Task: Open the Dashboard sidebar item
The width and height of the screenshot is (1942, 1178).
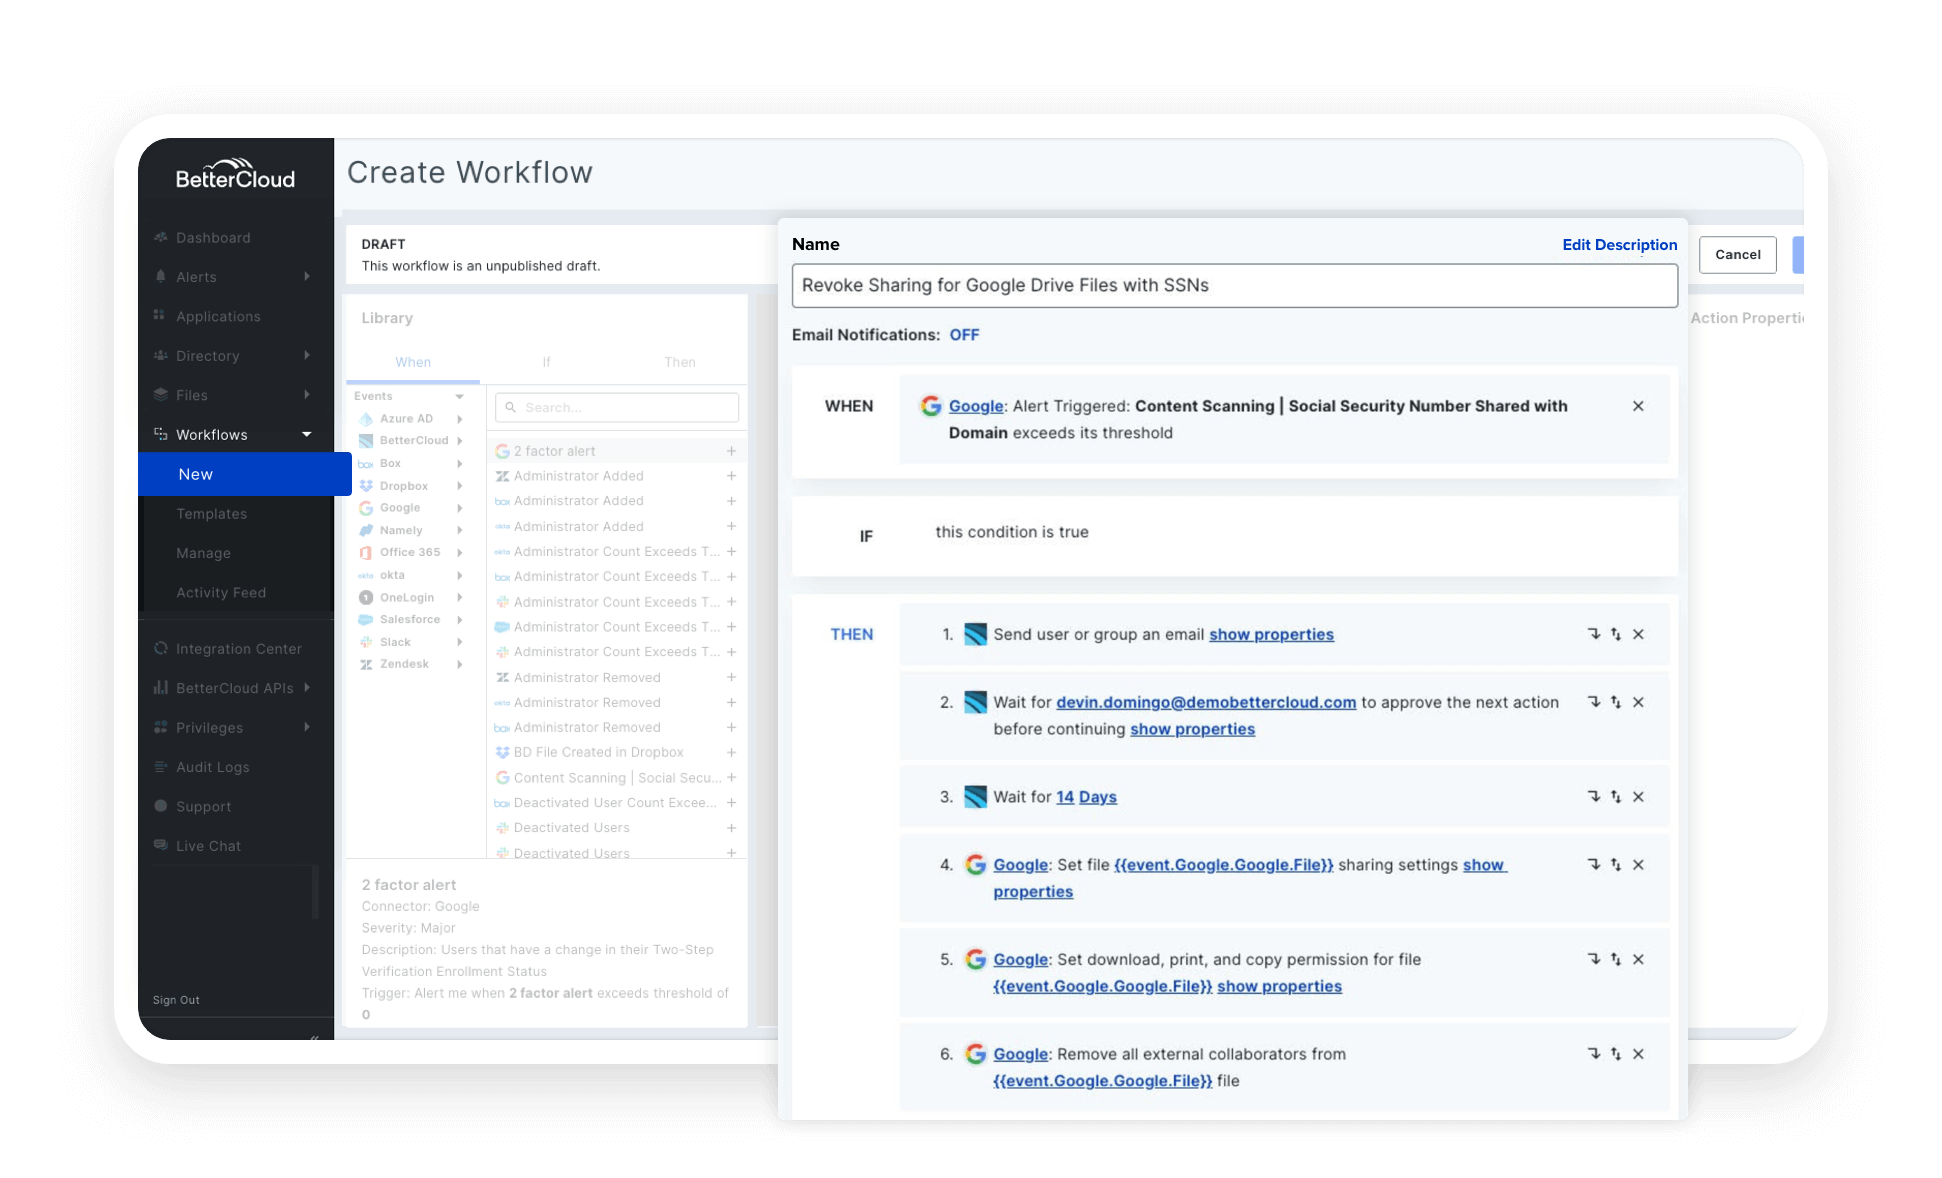Action: 213,237
